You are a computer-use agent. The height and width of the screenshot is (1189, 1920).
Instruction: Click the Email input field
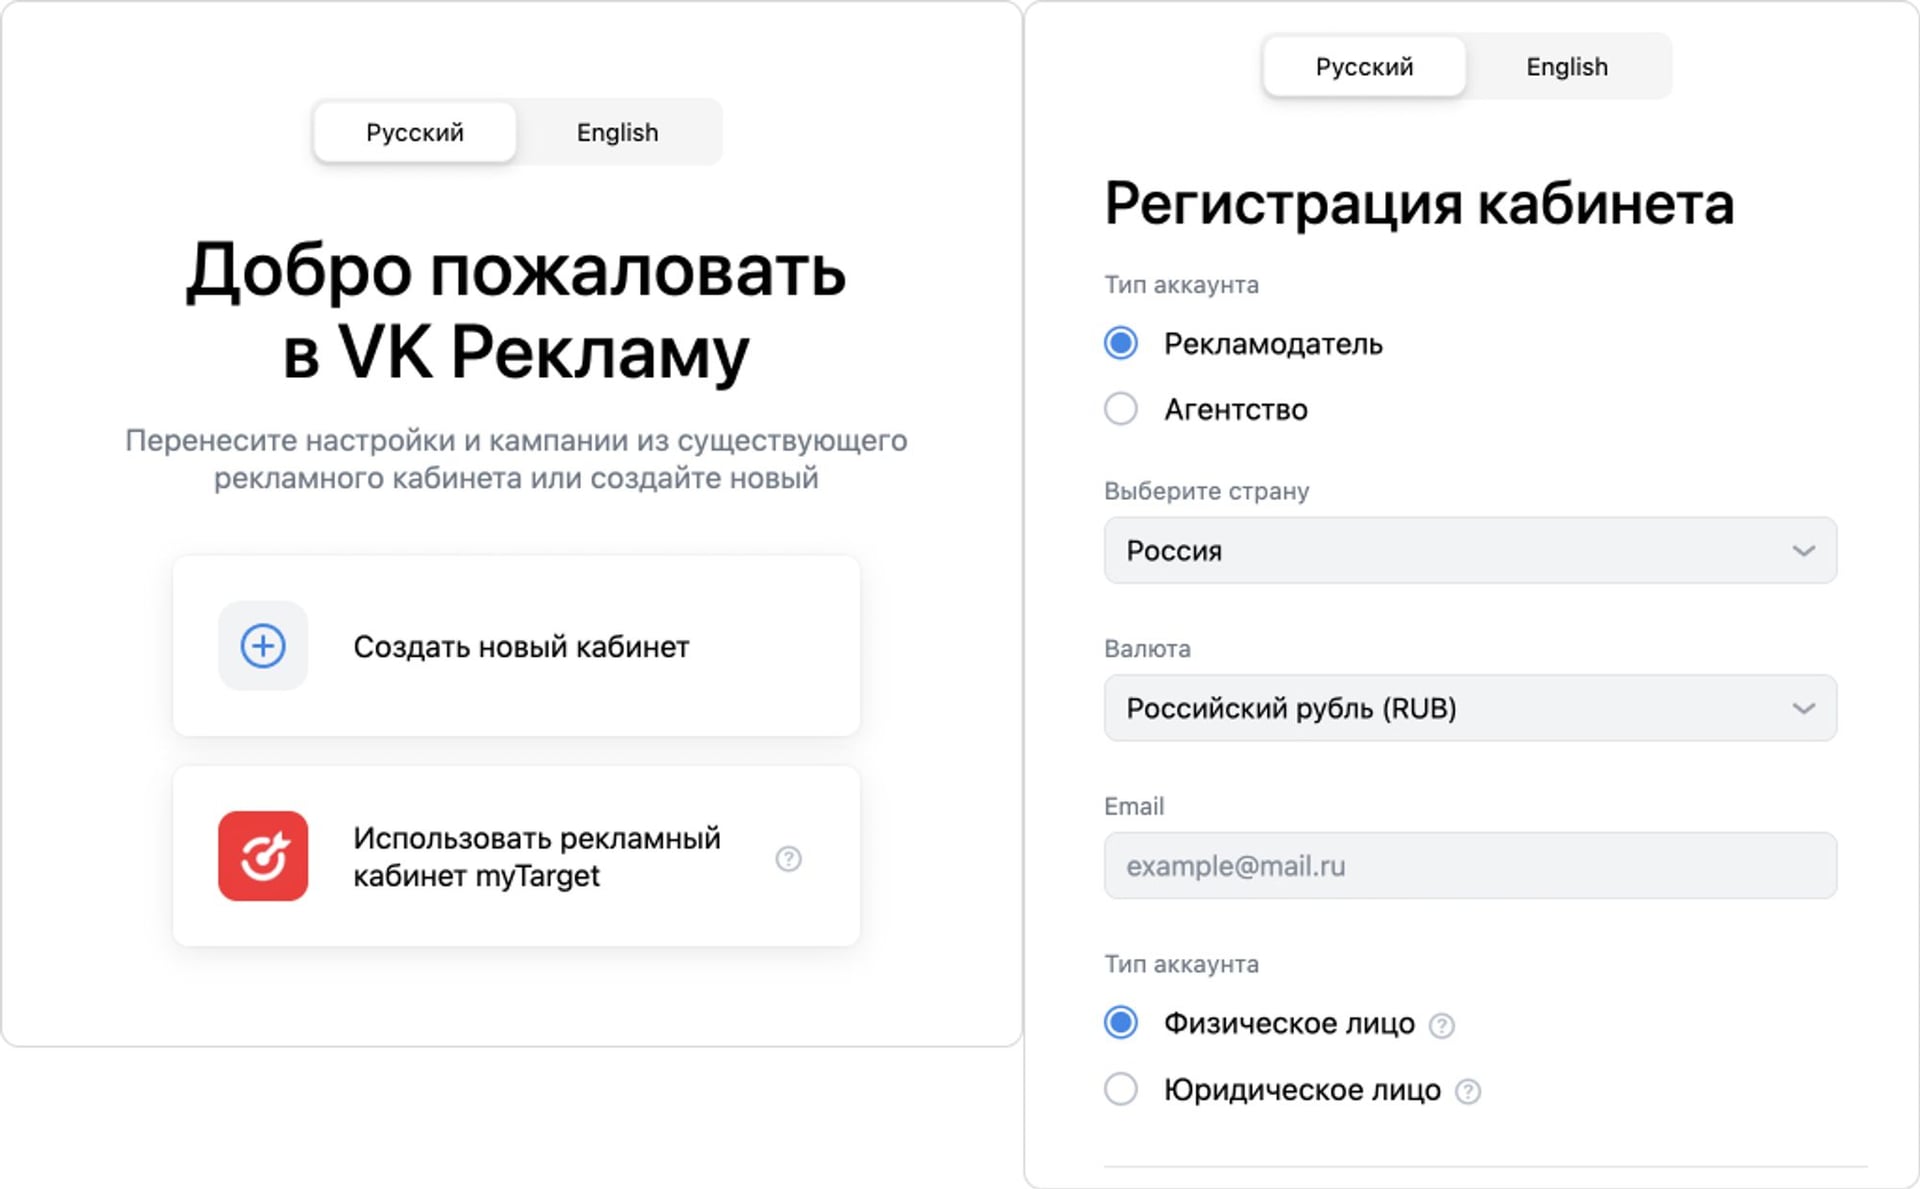[x=1470, y=865]
